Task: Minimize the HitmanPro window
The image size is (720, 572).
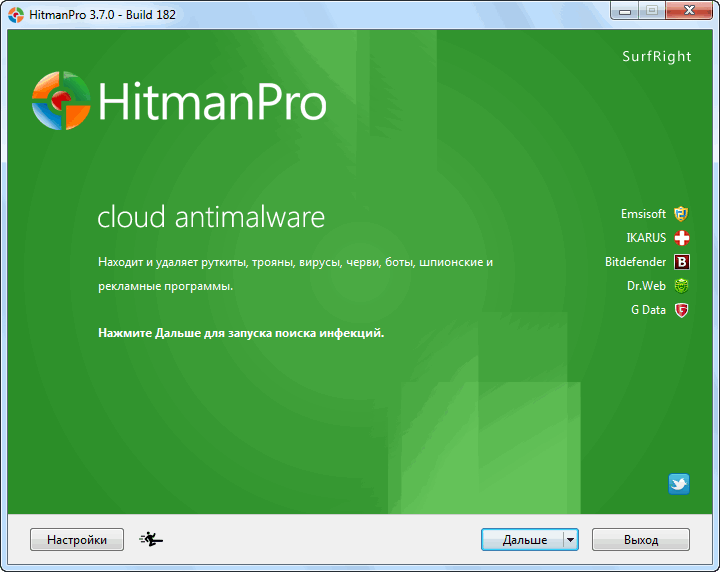Action: [x=624, y=11]
